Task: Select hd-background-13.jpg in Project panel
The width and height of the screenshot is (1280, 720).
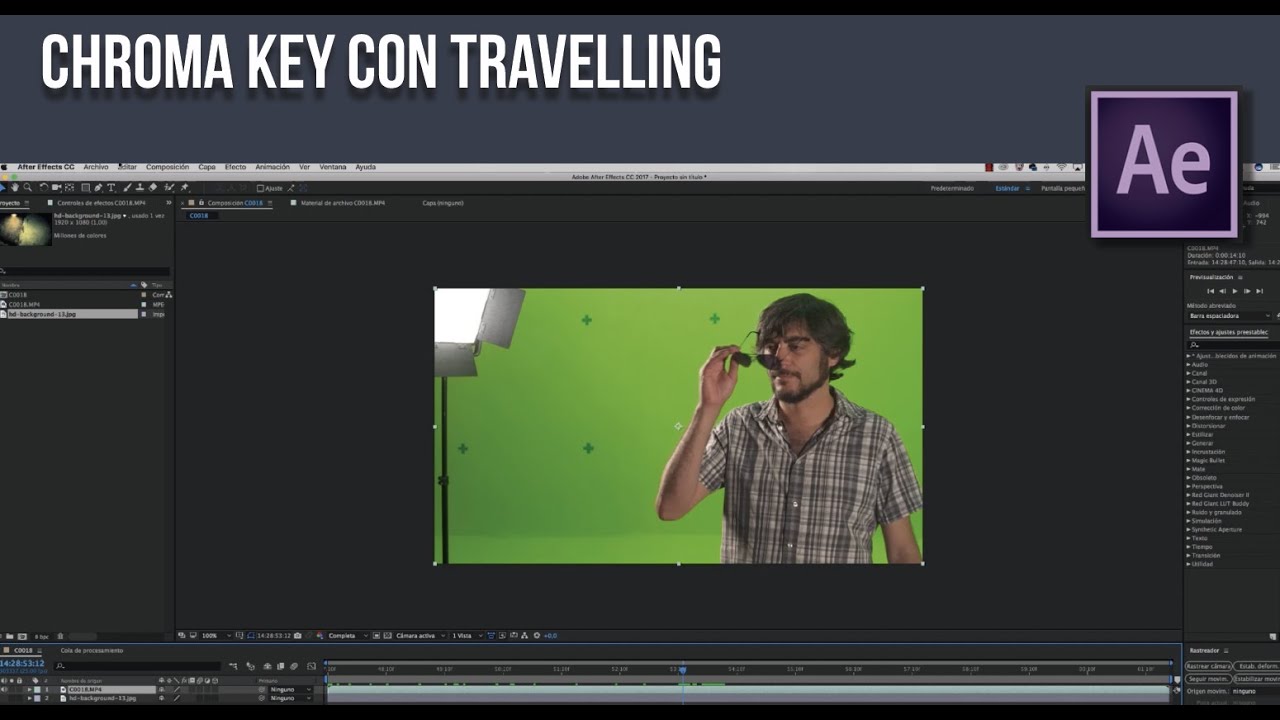Action: click(69, 314)
